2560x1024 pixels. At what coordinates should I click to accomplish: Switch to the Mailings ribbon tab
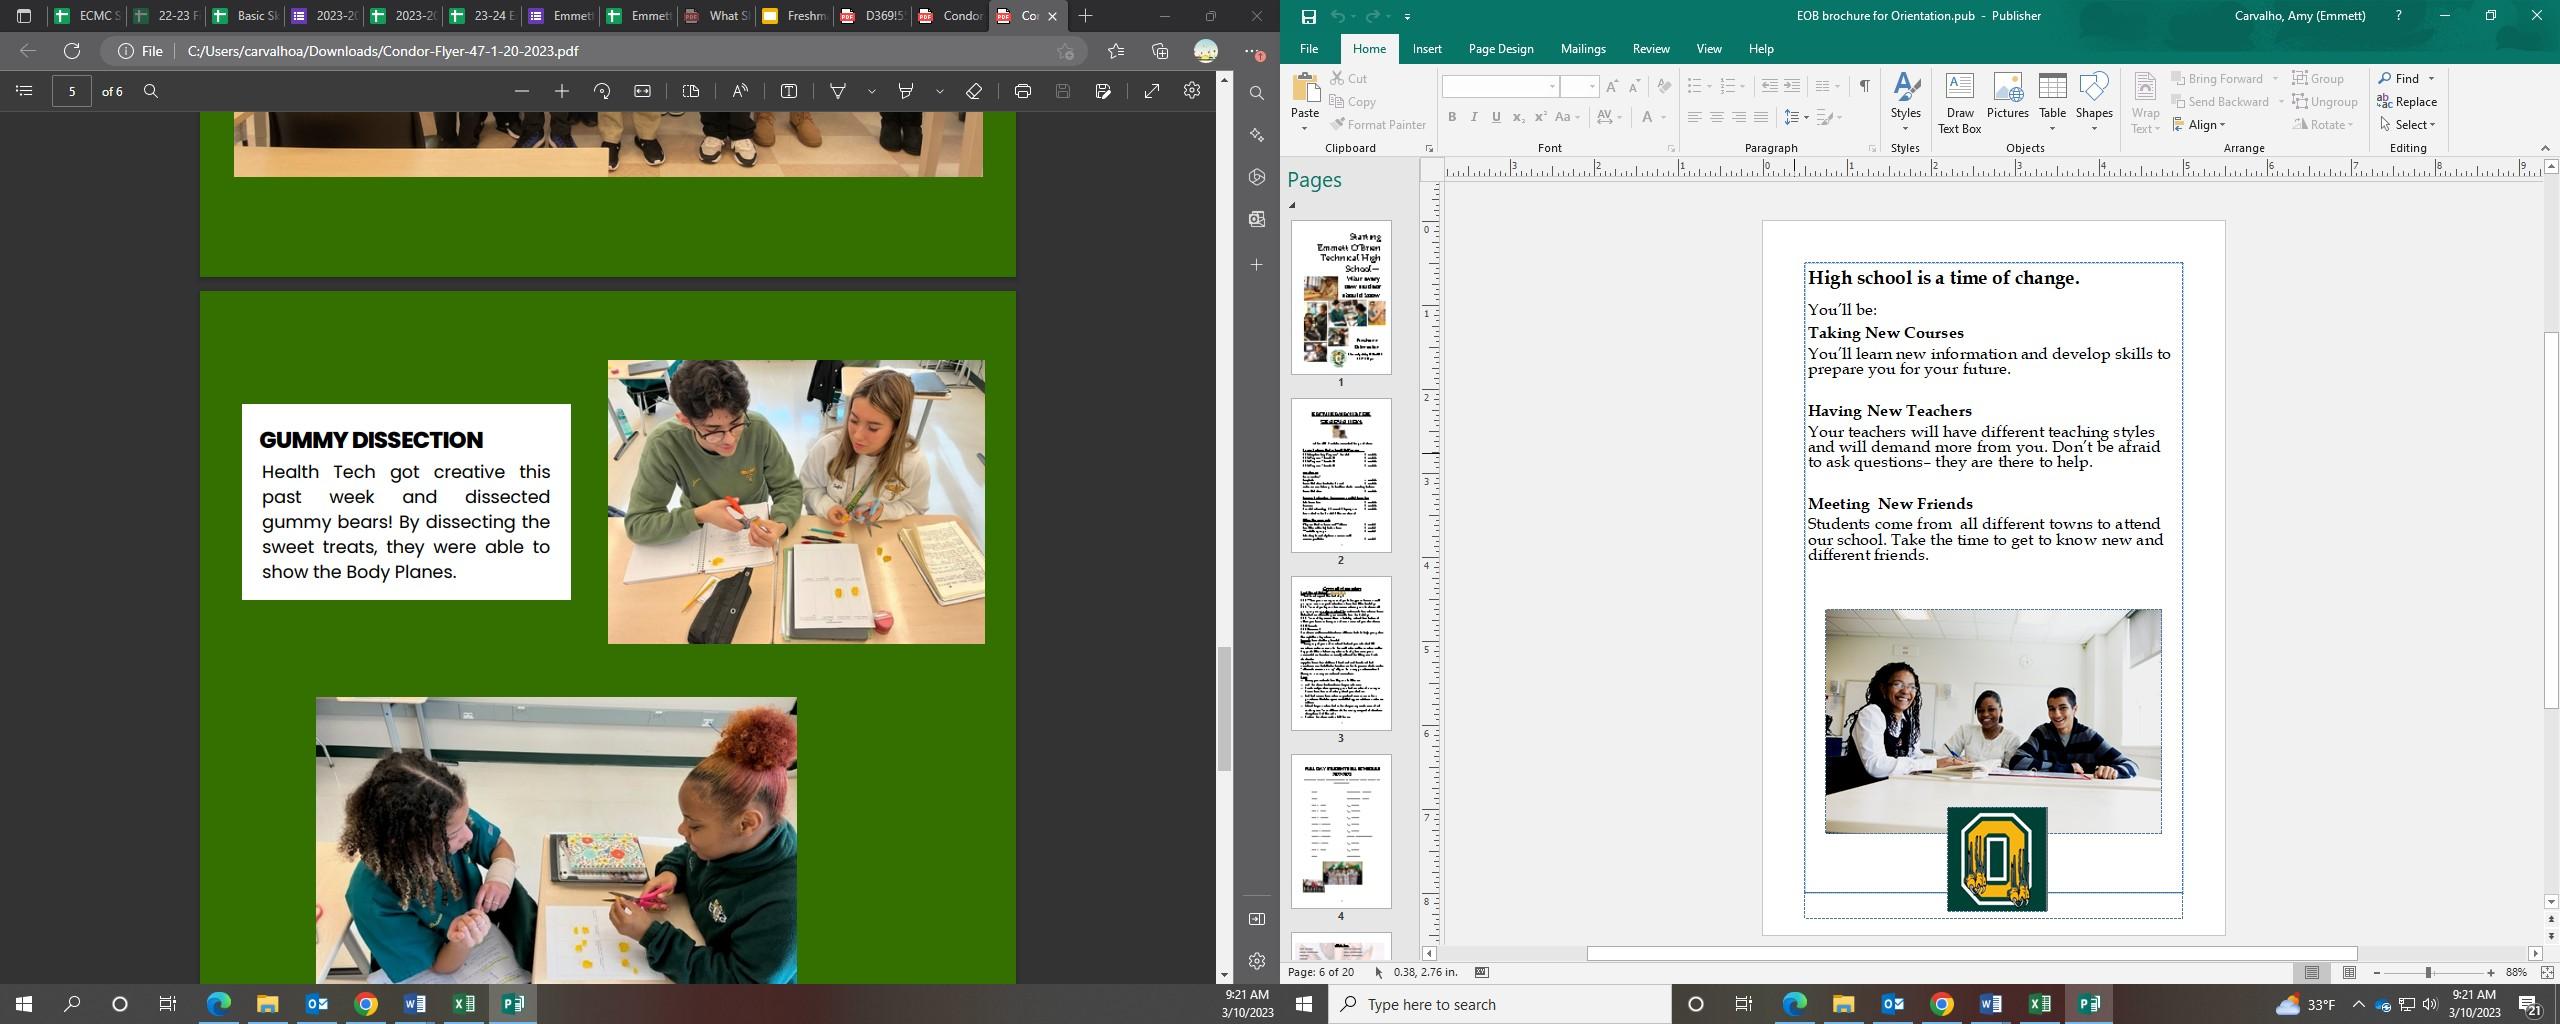(x=1583, y=49)
